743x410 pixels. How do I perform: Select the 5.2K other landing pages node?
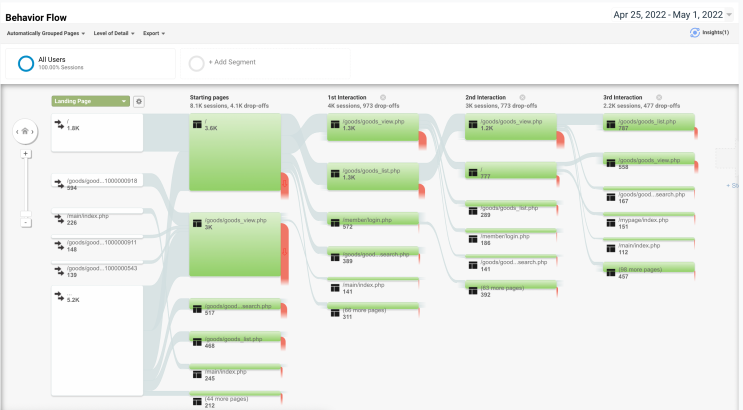[x=97, y=340]
